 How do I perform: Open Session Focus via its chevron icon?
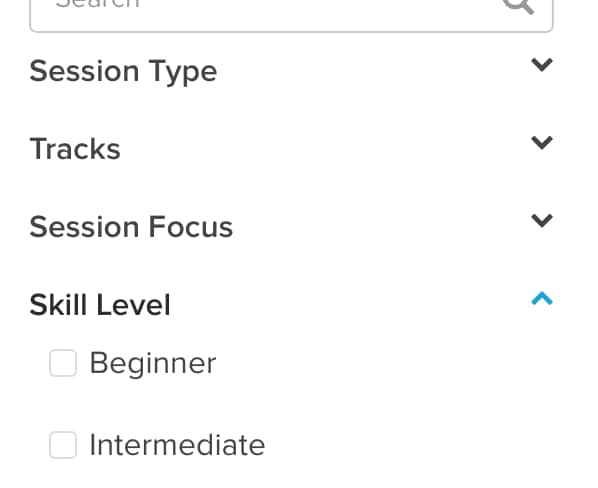(542, 221)
